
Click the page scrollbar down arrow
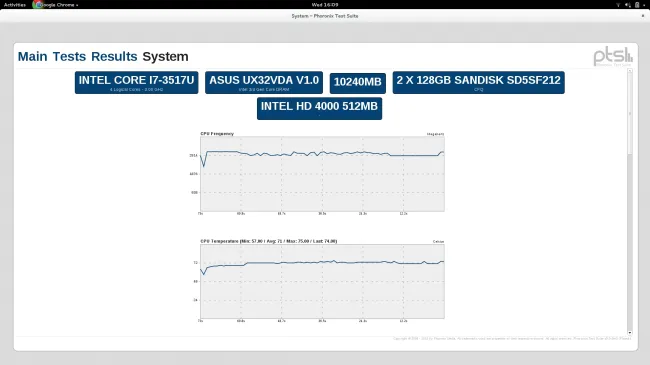[630, 333]
